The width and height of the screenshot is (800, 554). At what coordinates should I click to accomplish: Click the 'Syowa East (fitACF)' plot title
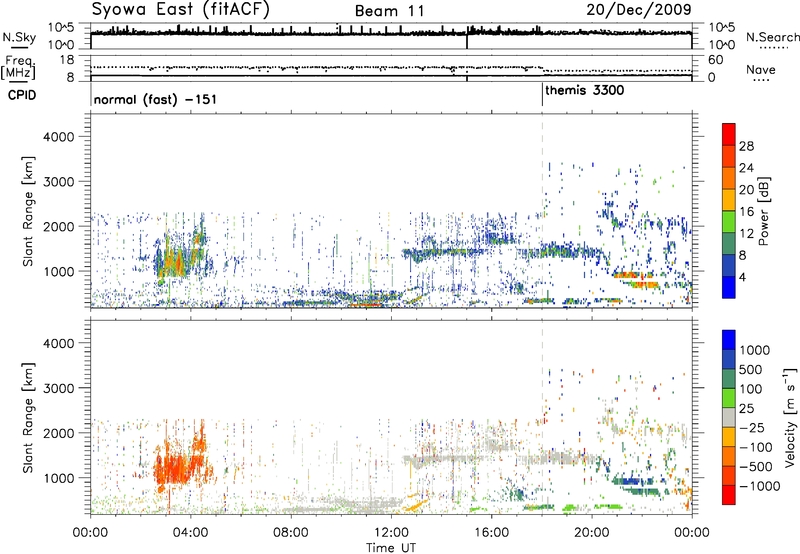(181, 9)
